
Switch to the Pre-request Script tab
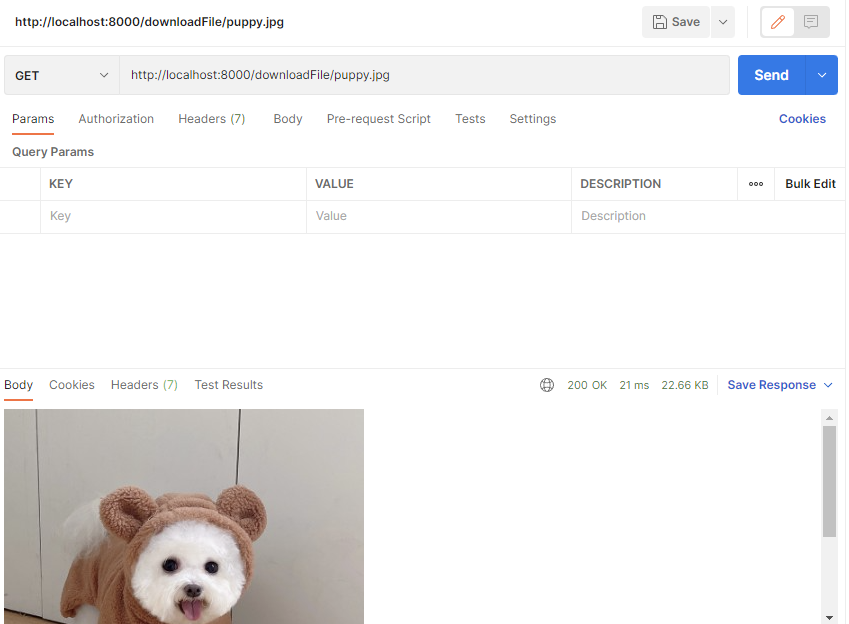coord(378,119)
